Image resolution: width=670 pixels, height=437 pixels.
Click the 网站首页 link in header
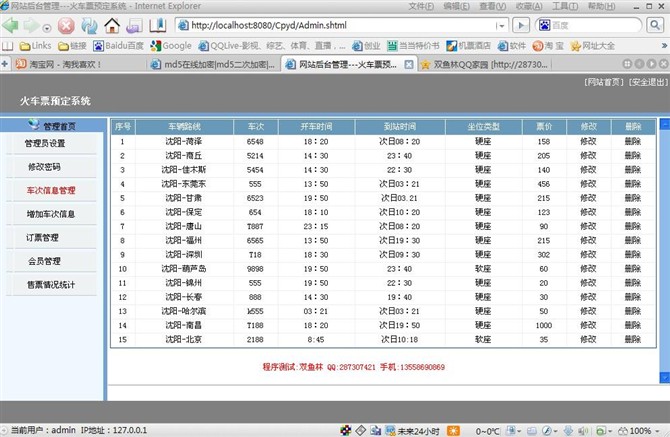pyautogui.click(x=604, y=82)
